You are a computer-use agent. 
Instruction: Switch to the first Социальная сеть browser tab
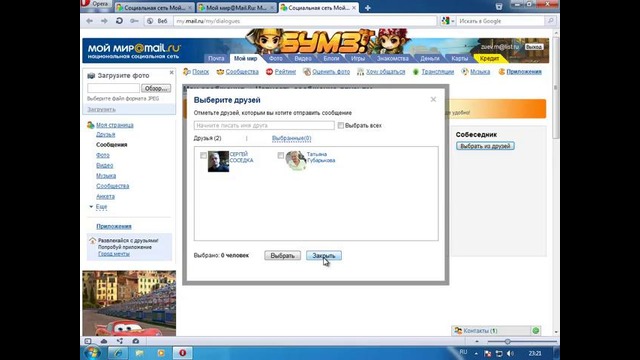tap(154, 8)
